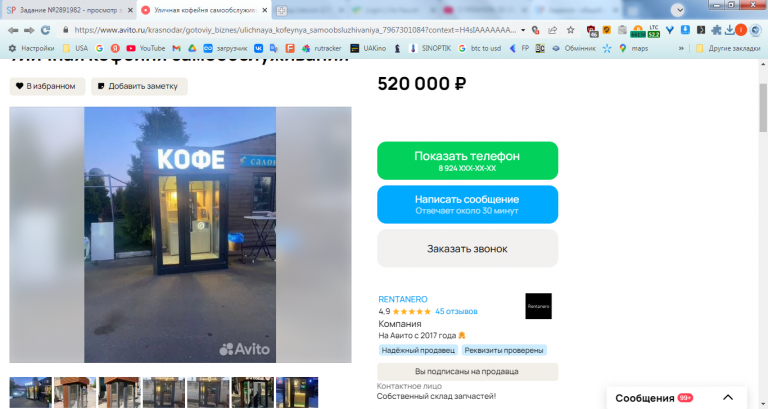Open the rutracker bookmark
Viewport: 768px width, 409px height.
pyautogui.click(x=321, y=48)
